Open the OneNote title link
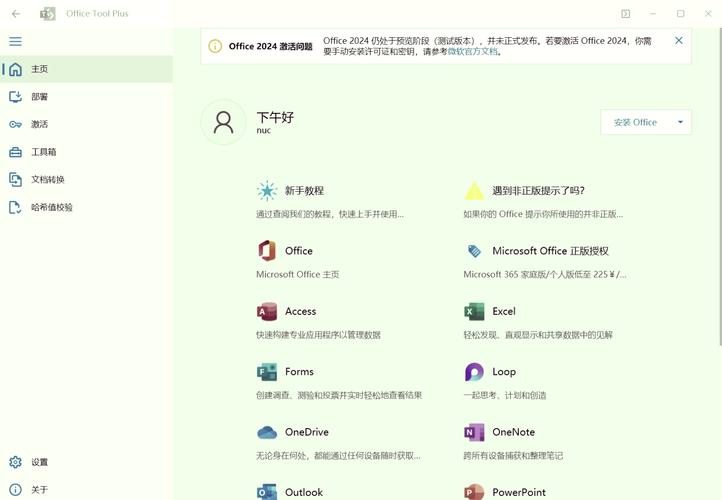The width and height of the screenshot is (722, 500). [x=513, y=432]
